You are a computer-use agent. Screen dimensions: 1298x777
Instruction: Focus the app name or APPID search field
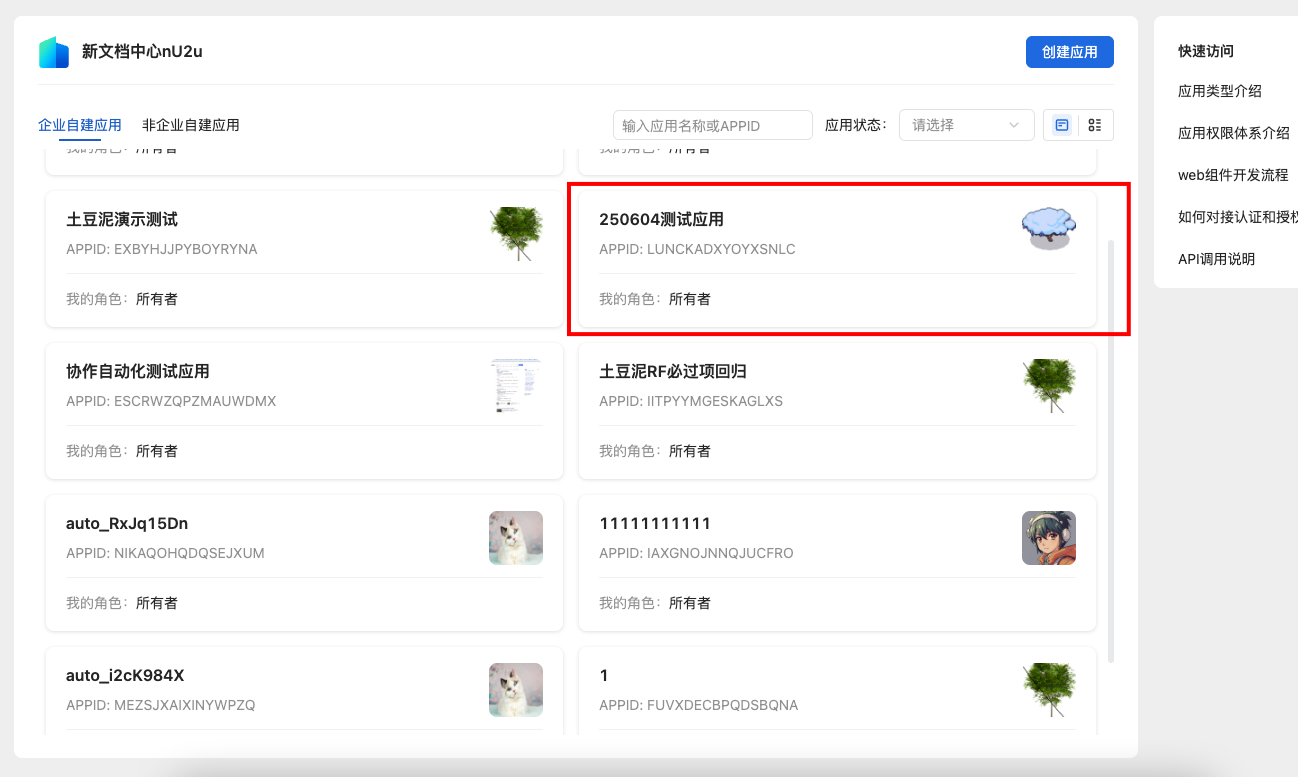pyautogui.click(x=712, y=125)
